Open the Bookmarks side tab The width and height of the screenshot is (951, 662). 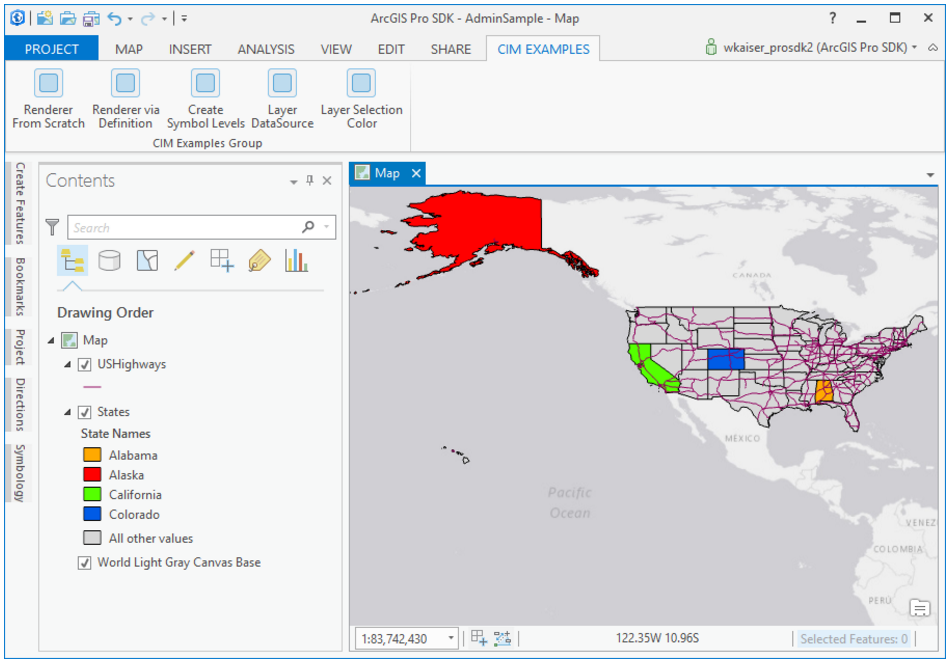click(x=19, y=286)
